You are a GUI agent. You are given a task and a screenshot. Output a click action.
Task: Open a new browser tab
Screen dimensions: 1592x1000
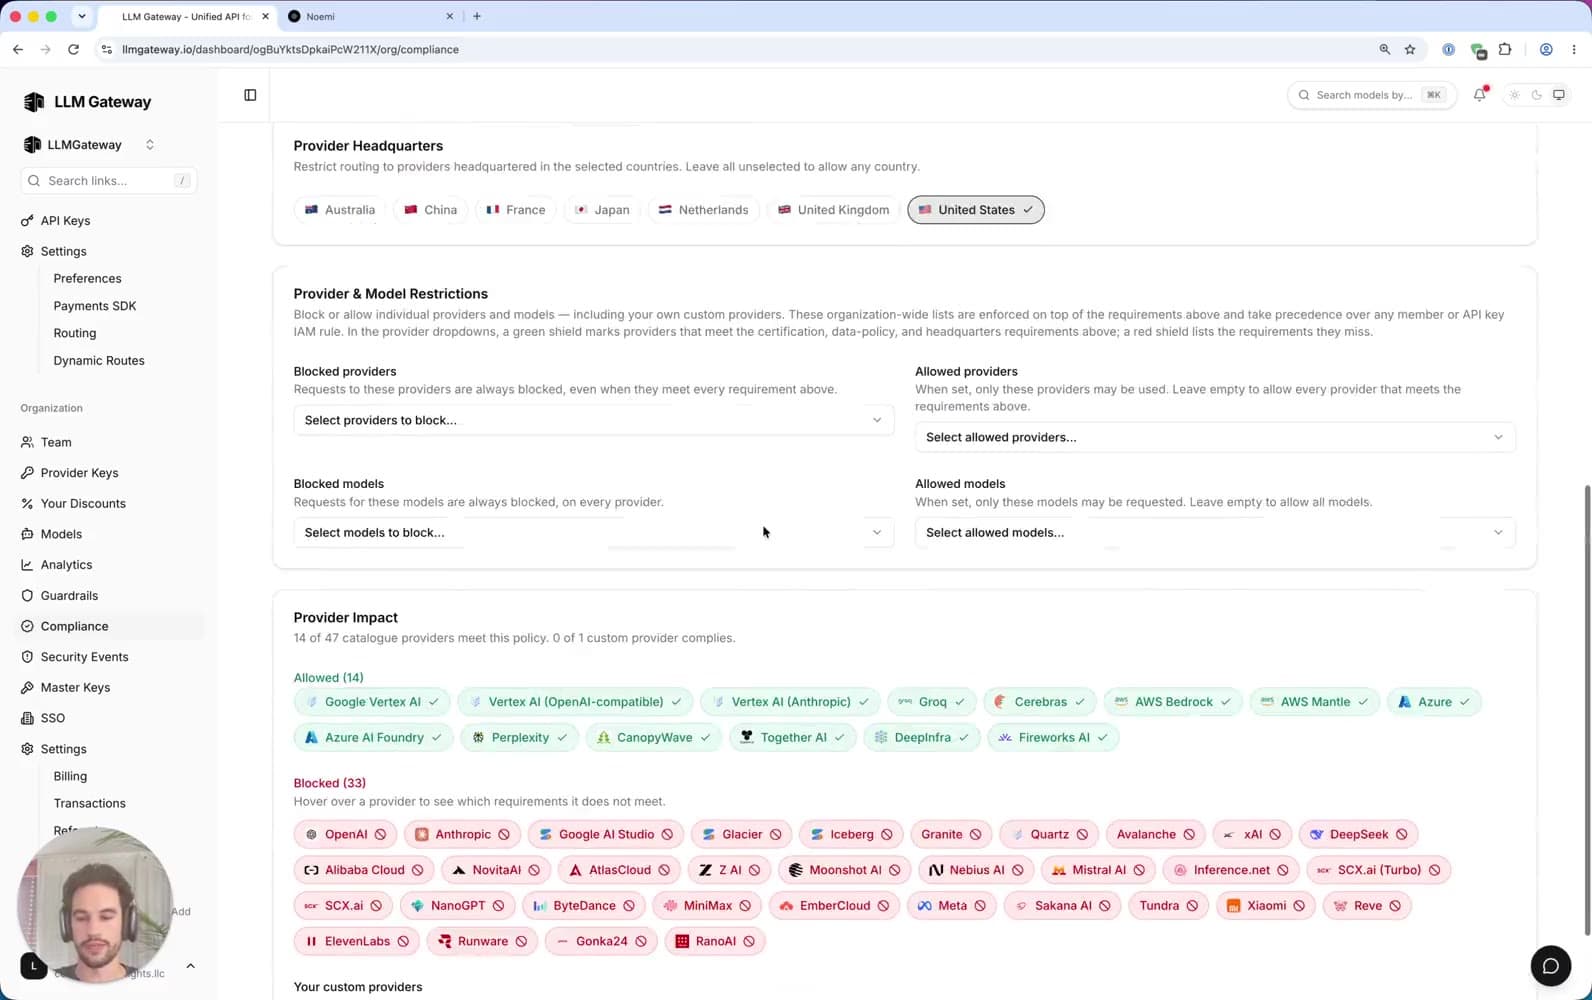[x=477, y=16]
